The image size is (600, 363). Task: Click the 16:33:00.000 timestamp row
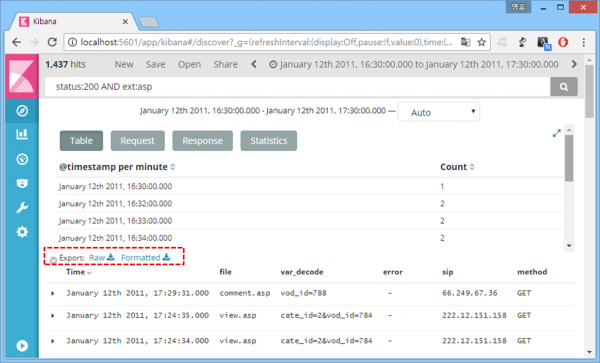pos(310,221)
